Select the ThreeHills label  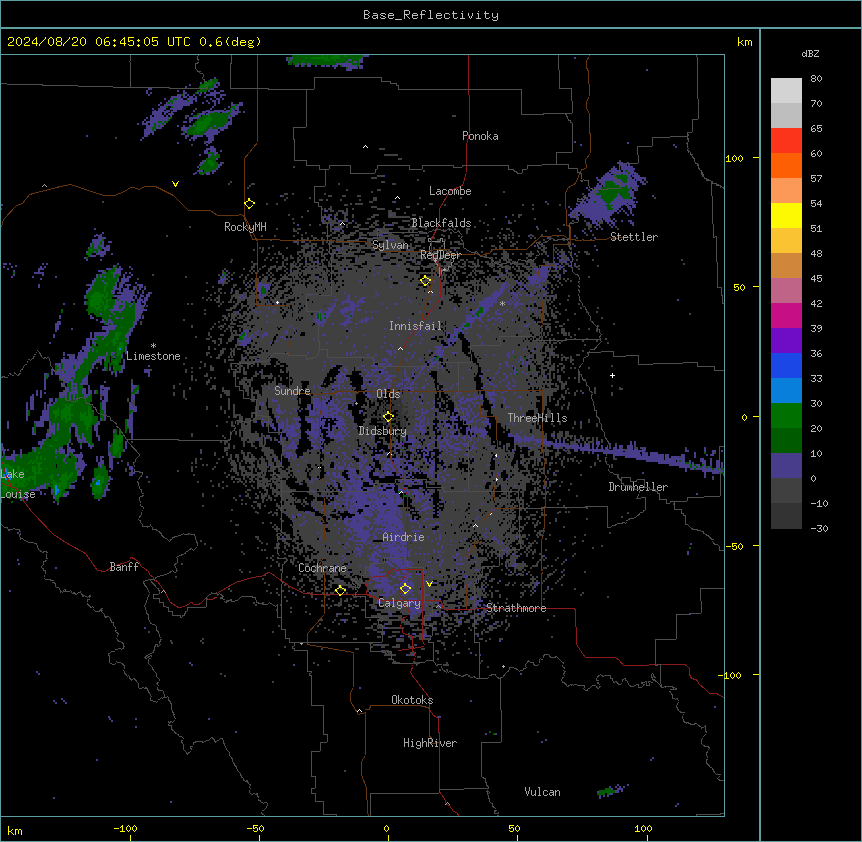click(537, 418)
